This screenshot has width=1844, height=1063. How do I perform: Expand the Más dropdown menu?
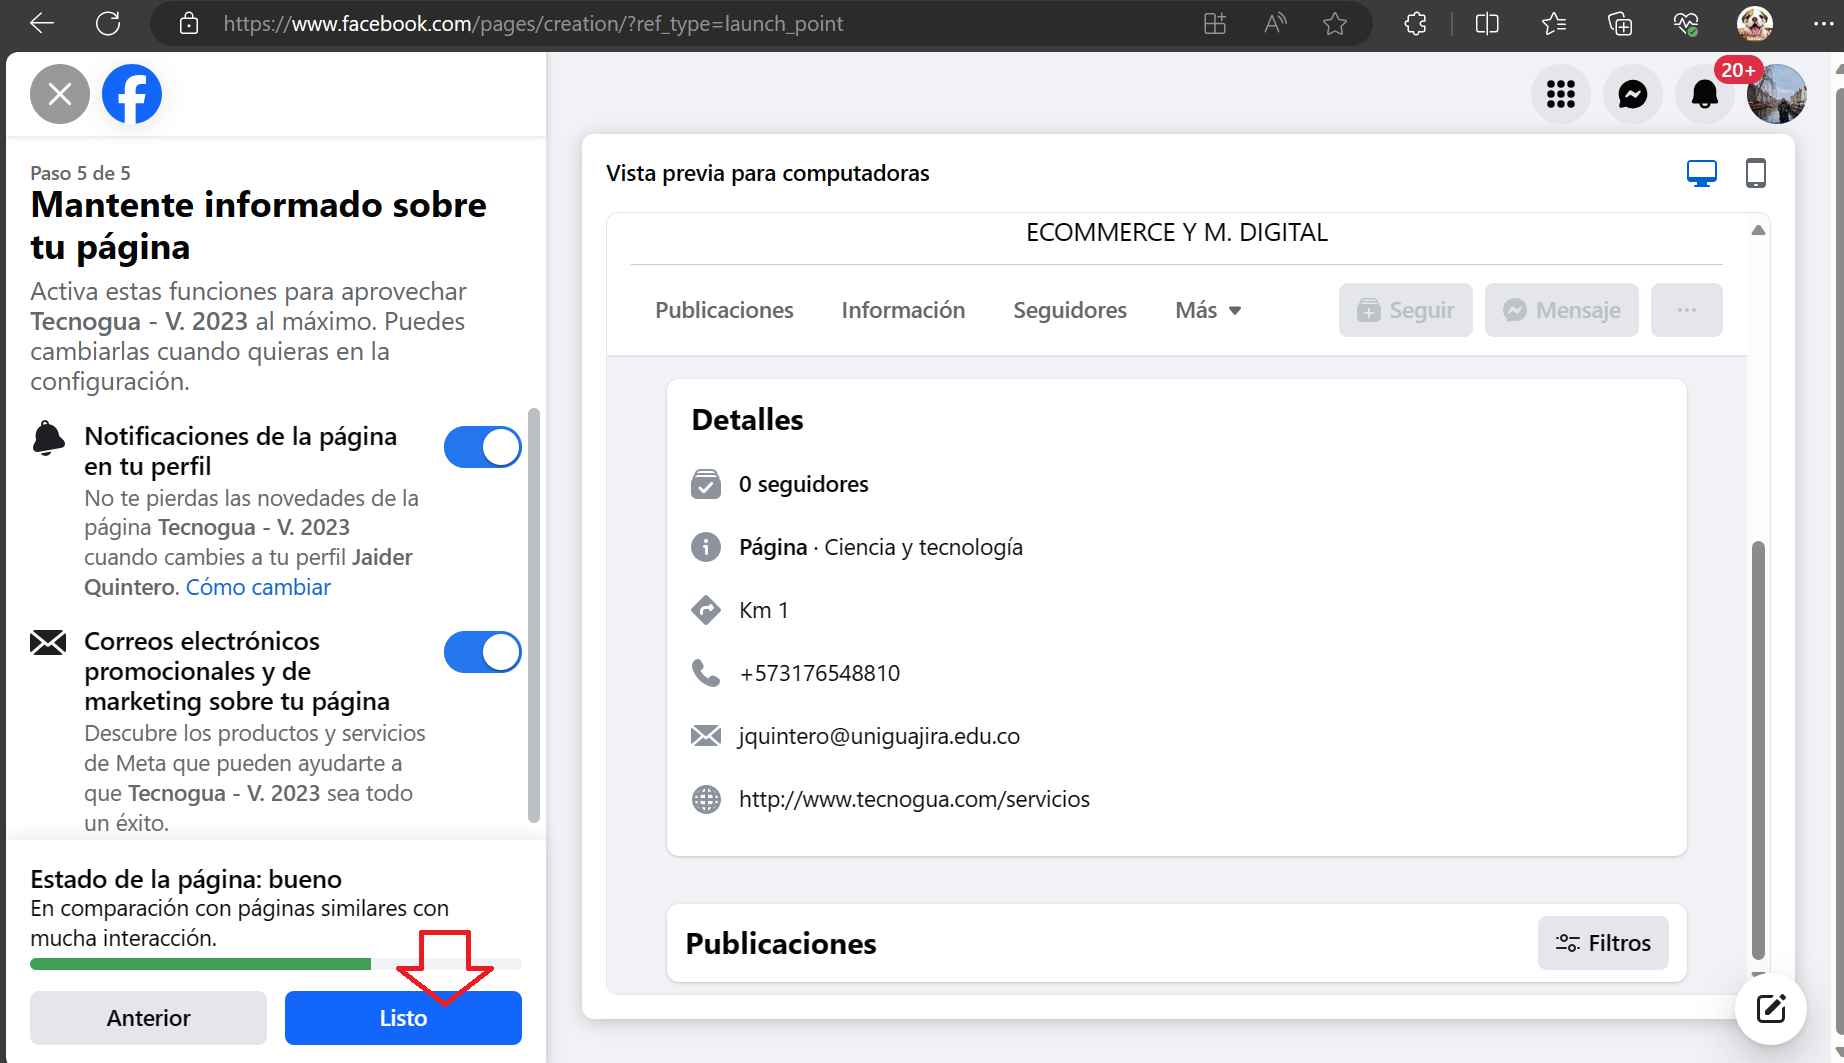[1208, 310]
